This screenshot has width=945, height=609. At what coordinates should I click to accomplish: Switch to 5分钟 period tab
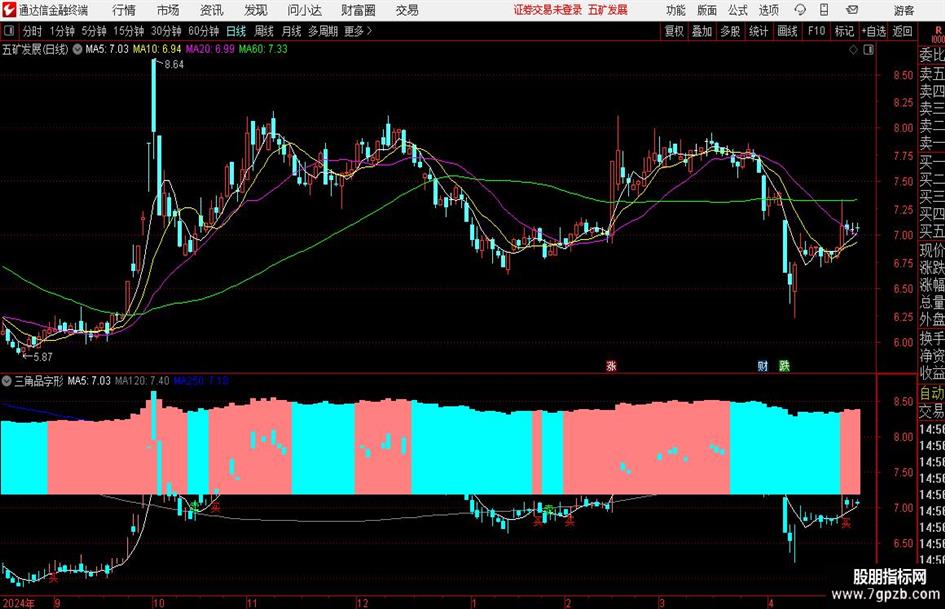click(94, 31)
